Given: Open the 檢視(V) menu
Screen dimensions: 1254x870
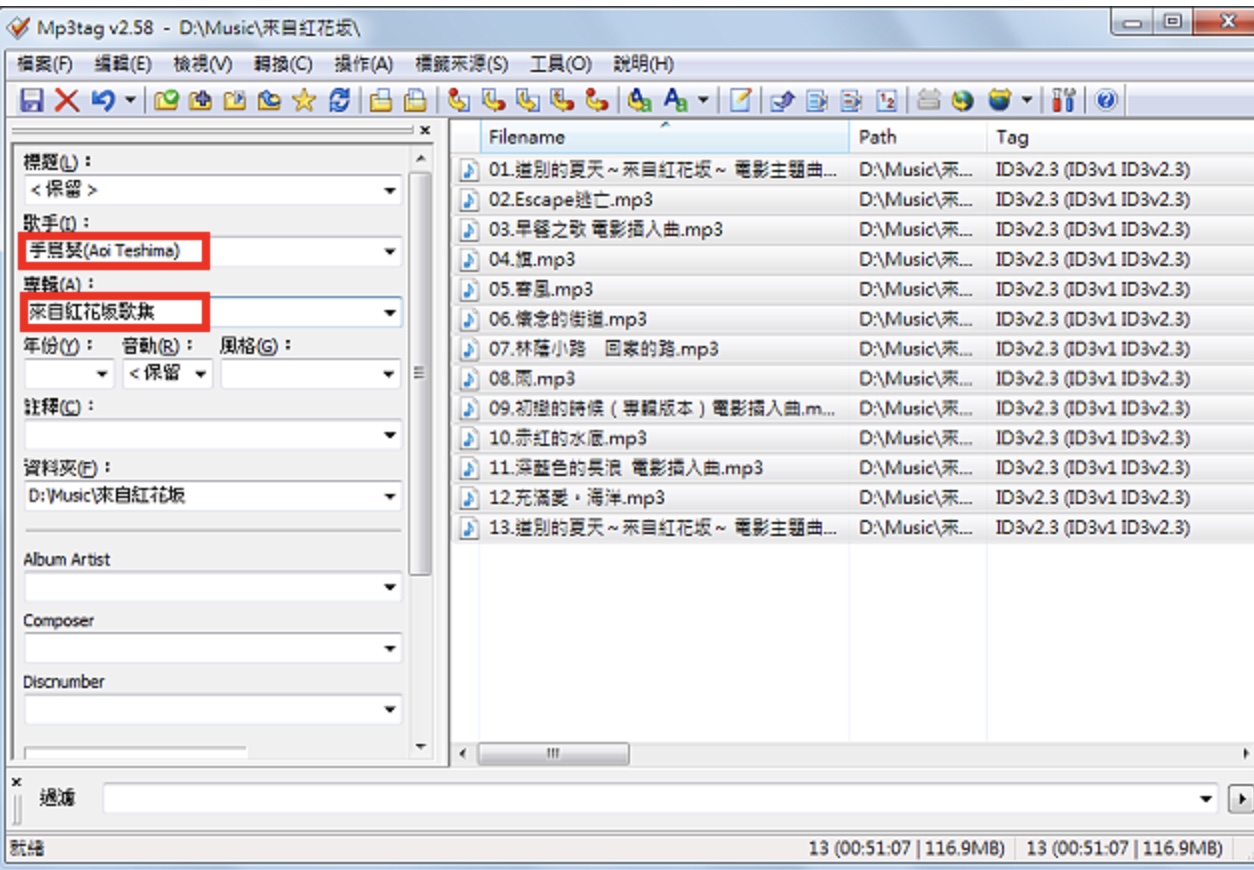Looking at the screenshot, I should (202, 64).
